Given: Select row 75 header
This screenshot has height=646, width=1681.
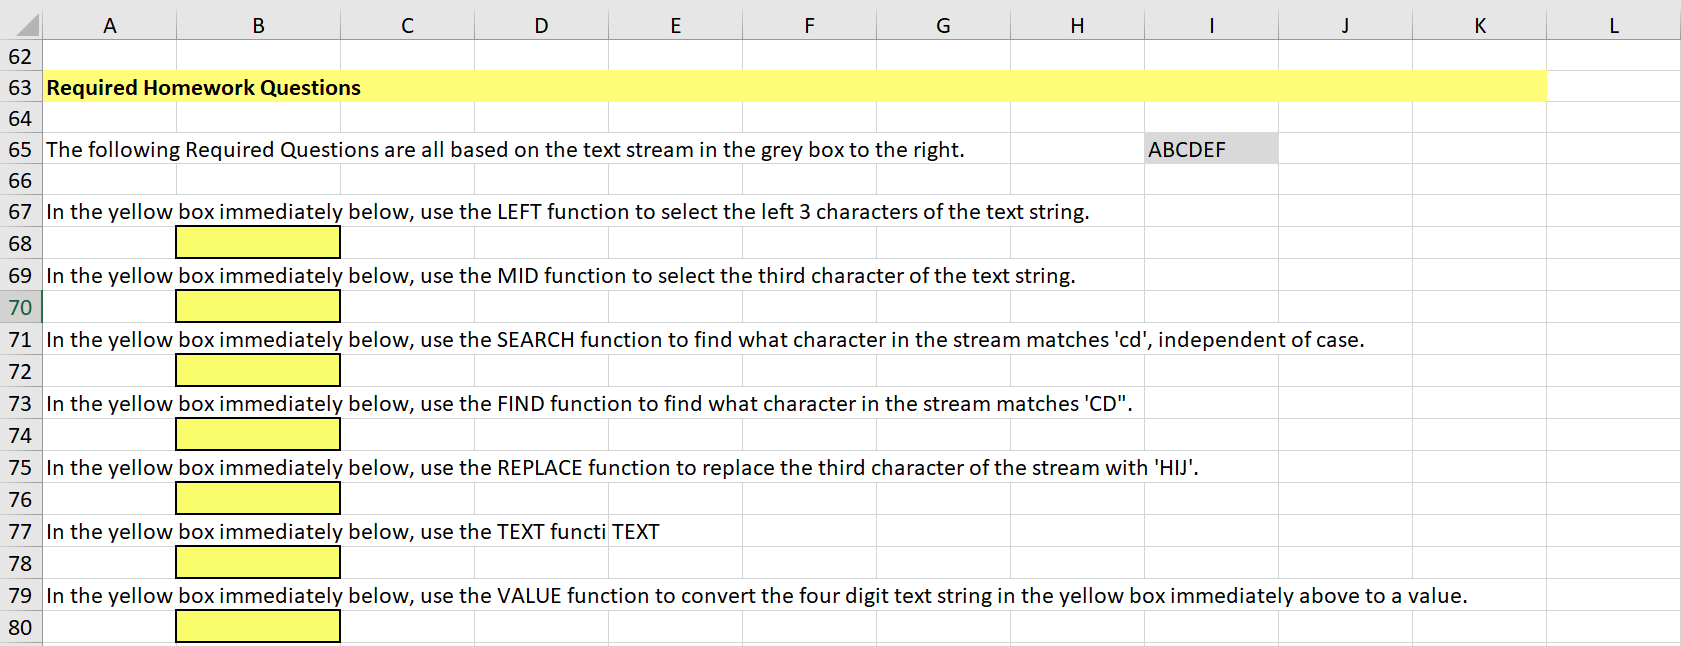Looking at the screenshot, I should 21,467.
